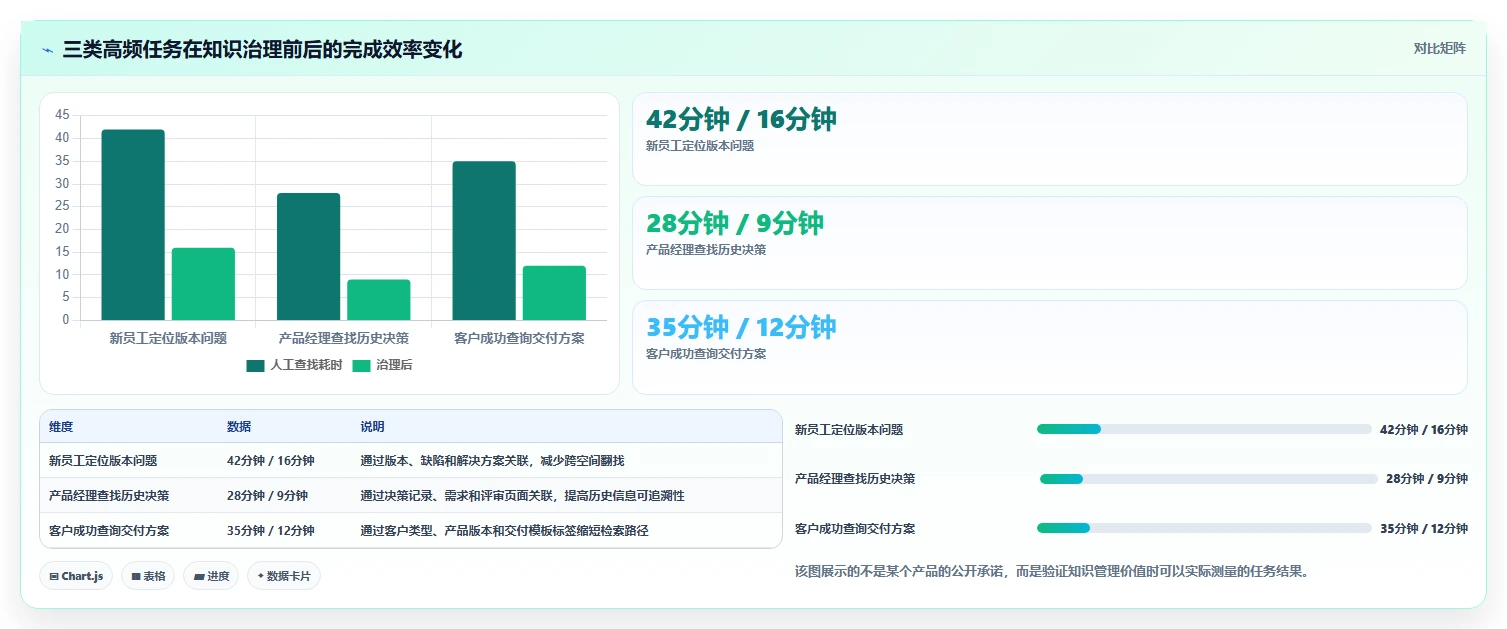Image resolution: width=1507 pixels, height=629 pixels.
Task: Click the 42 dark green bar in chart
Action: [x=133, y=225]
